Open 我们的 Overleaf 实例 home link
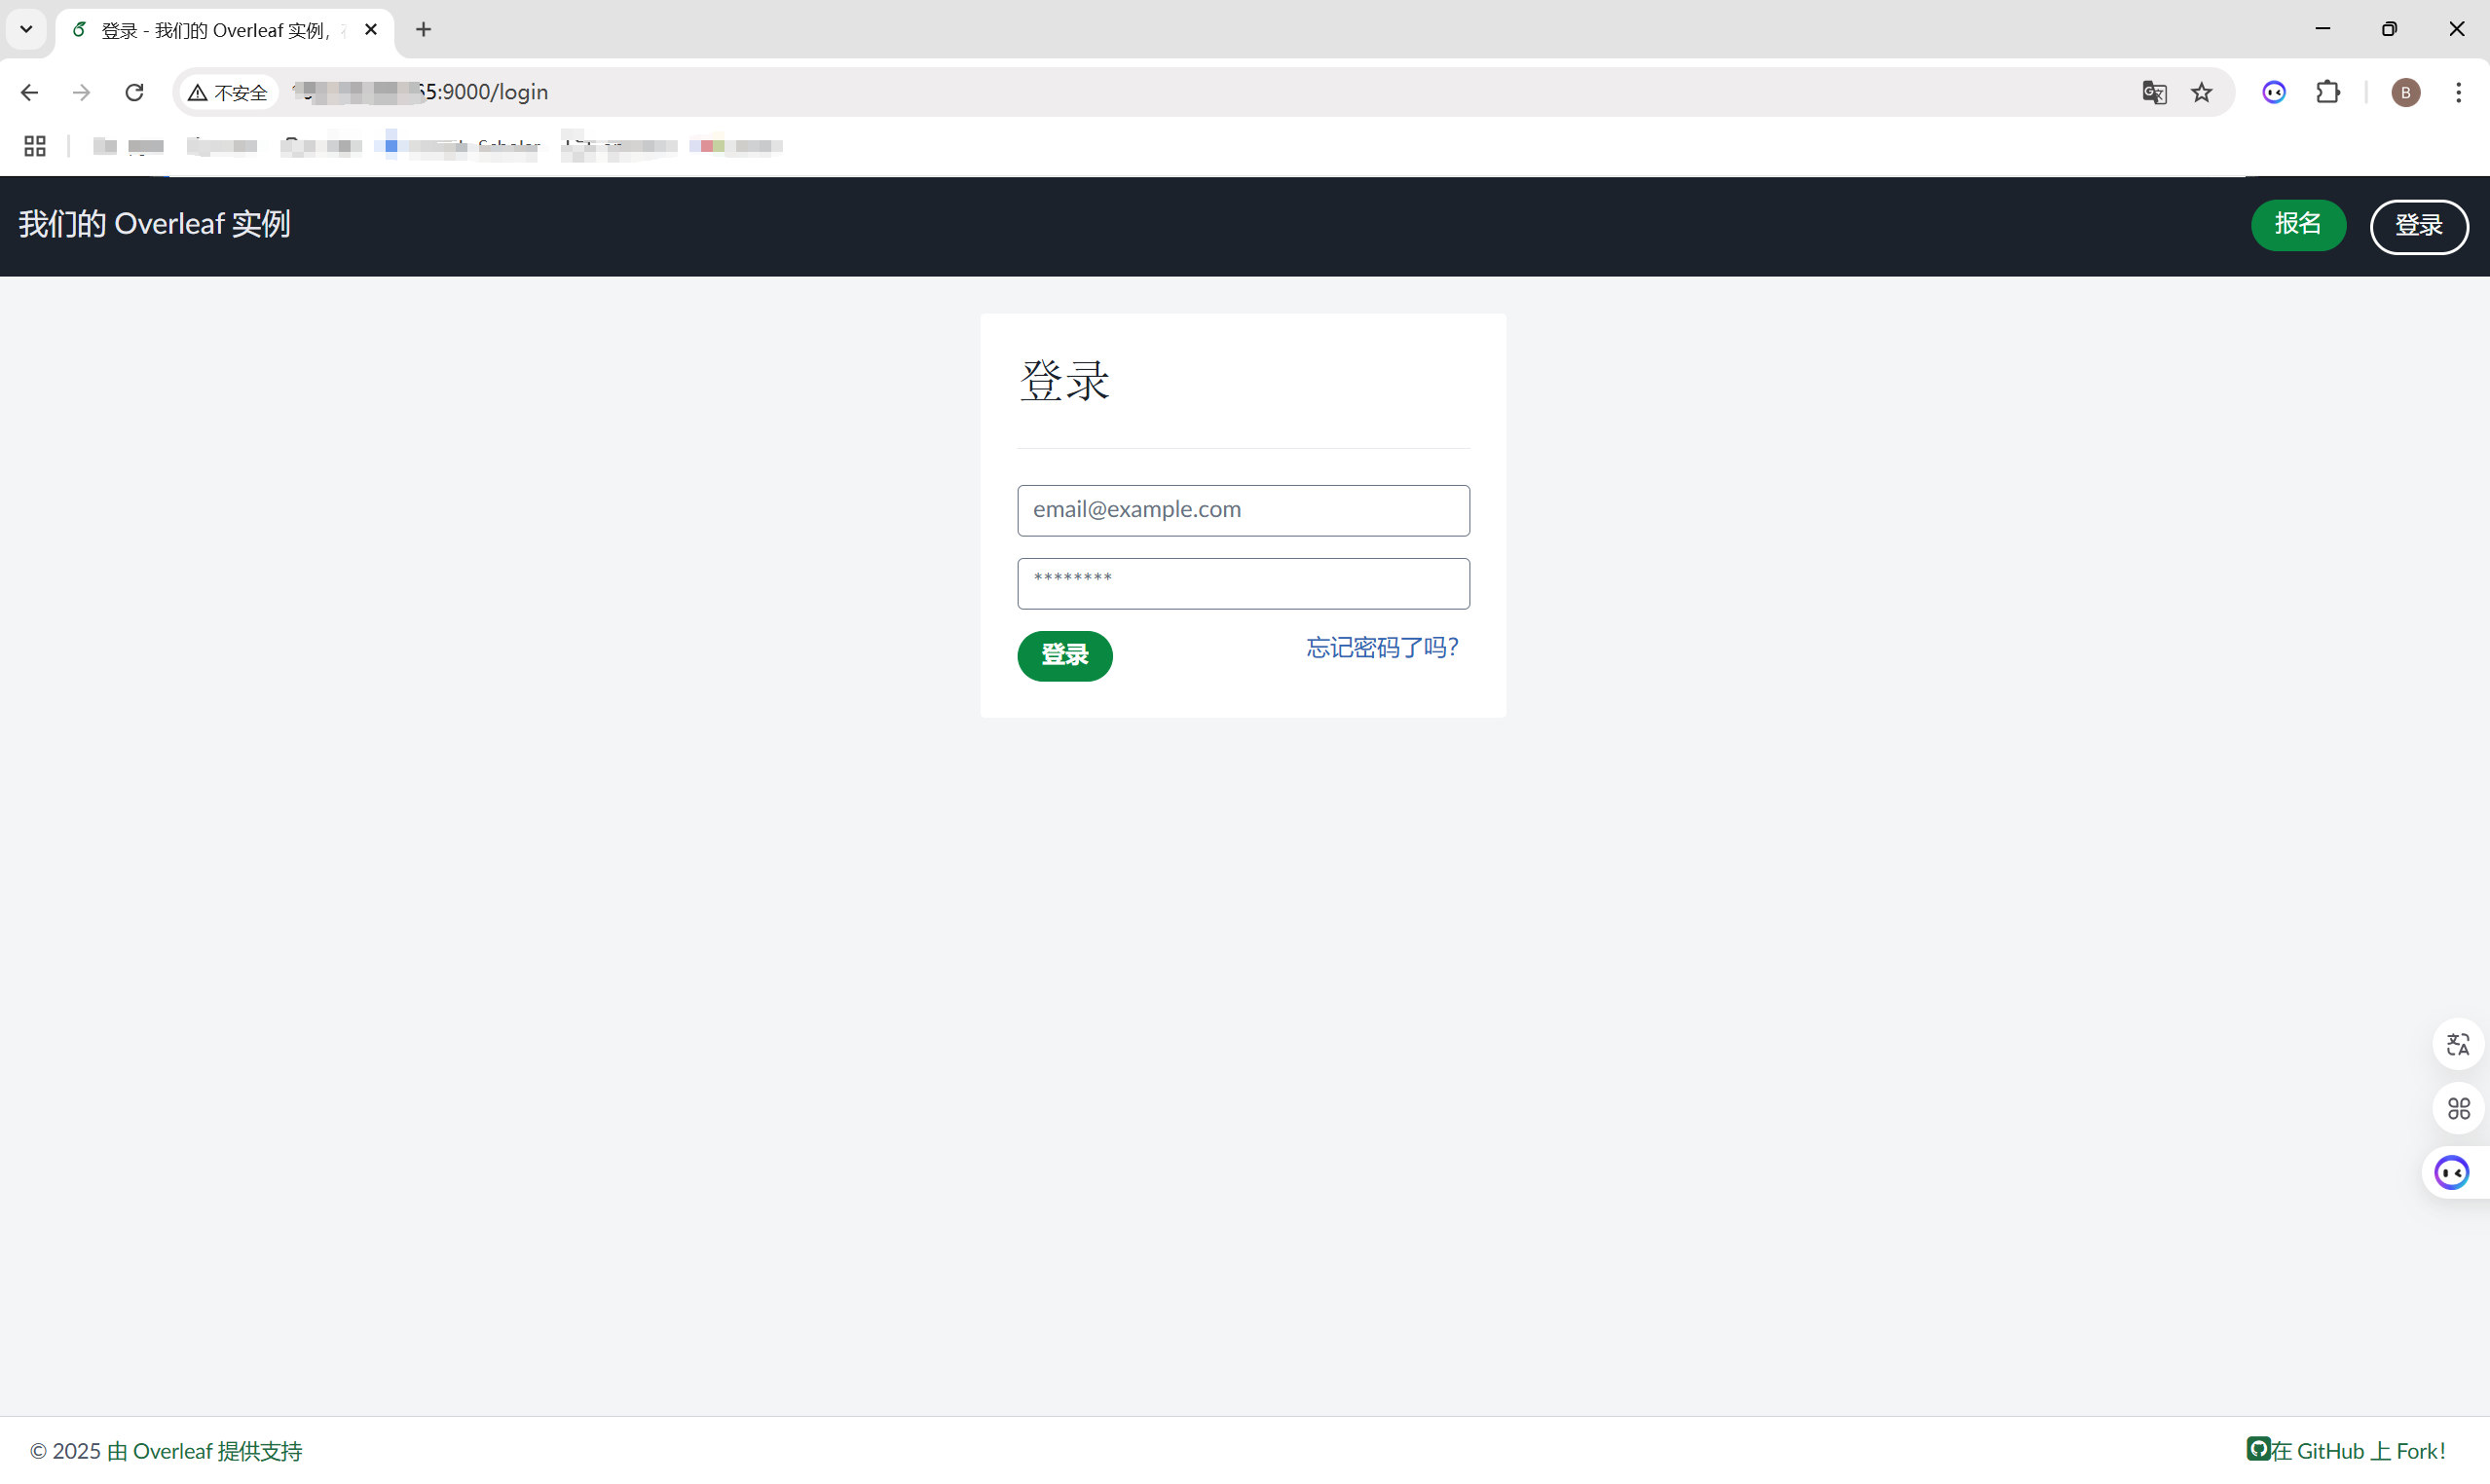 (x=154, y=223)
